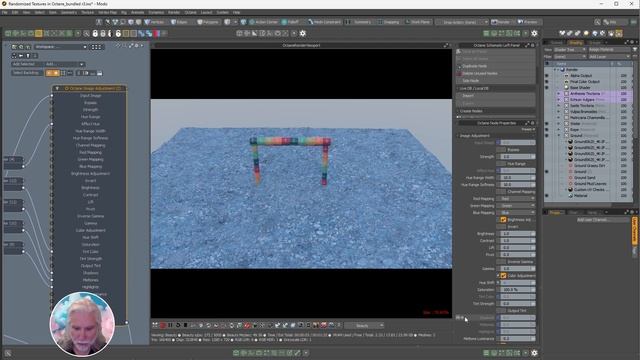Click the Render sphere icon in Shader Tree
Screen dimensions: 640x360
click(562, 70)
